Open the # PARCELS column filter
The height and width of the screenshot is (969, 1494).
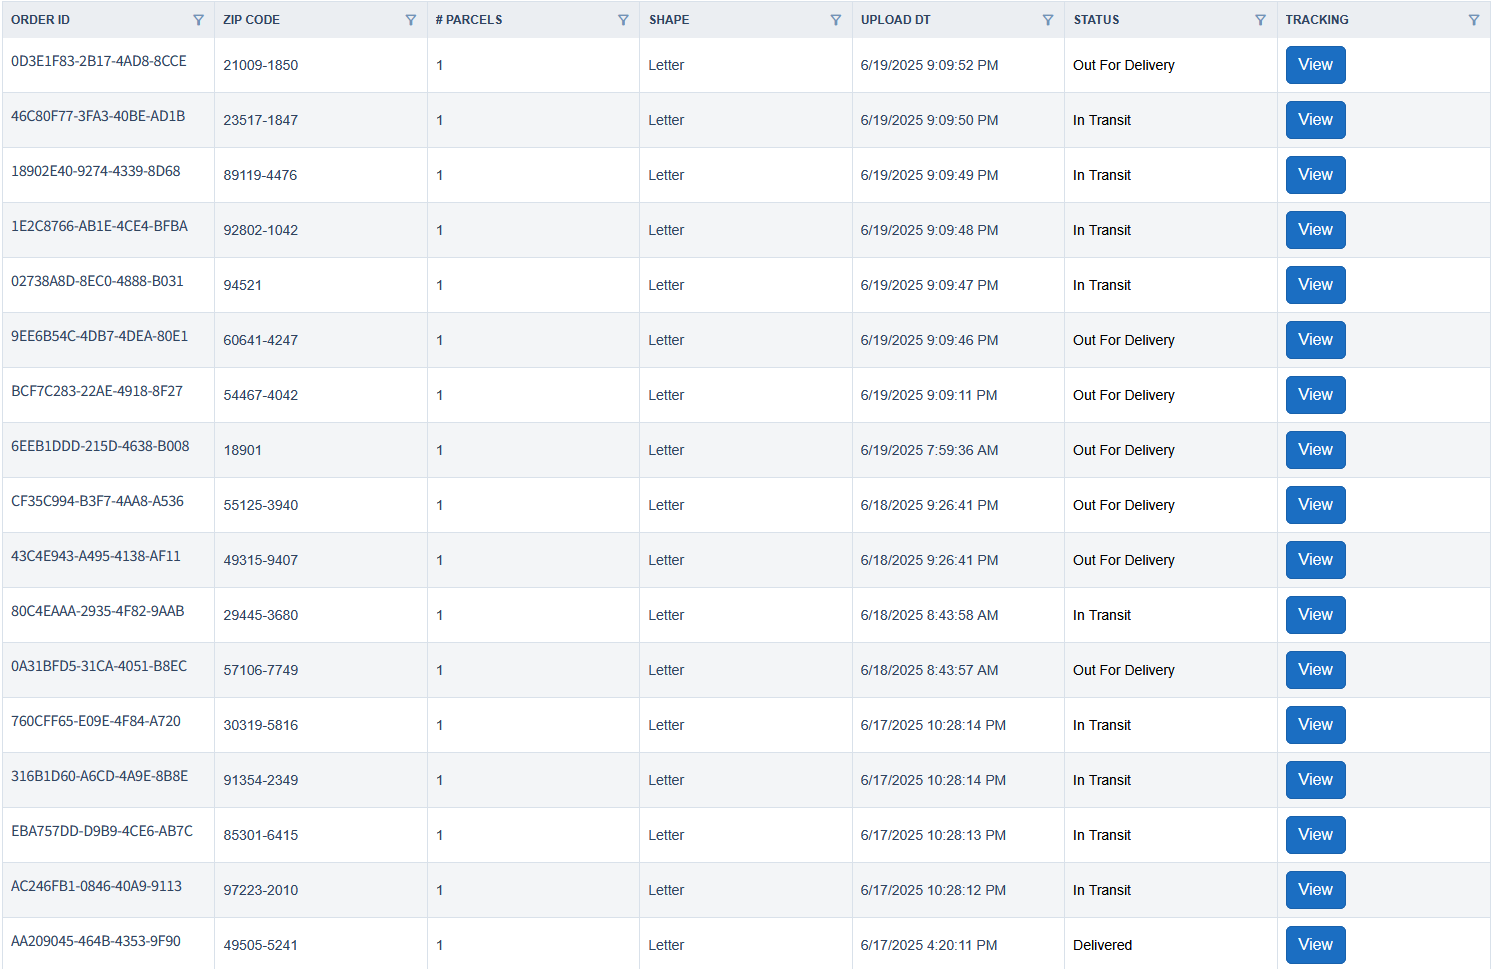click(623, 20)
